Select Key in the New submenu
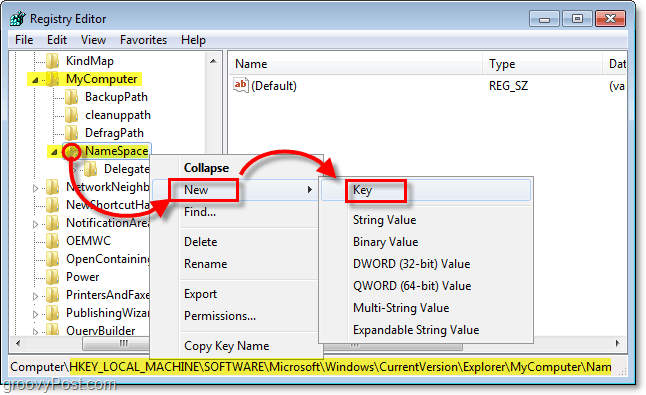The image size is (646, 395). 426,190
